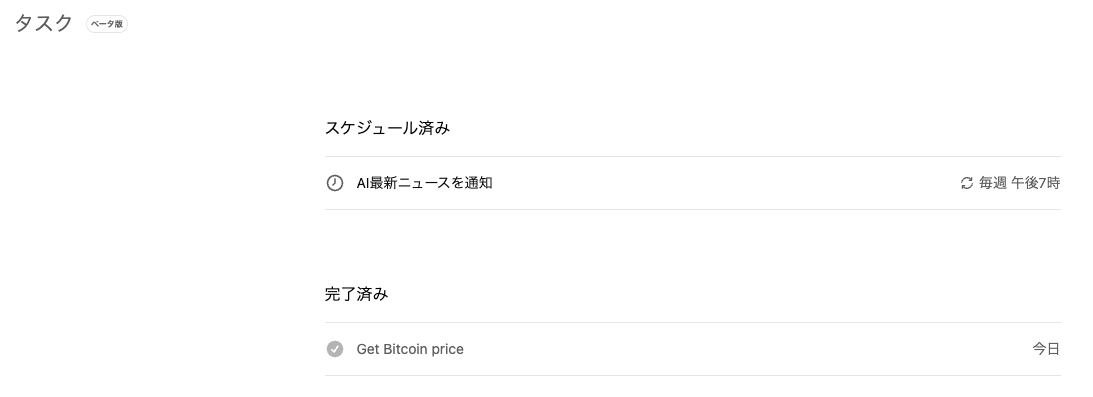Click the タスク page title
The image size is (1093, 397).
[x=43, y=23]
